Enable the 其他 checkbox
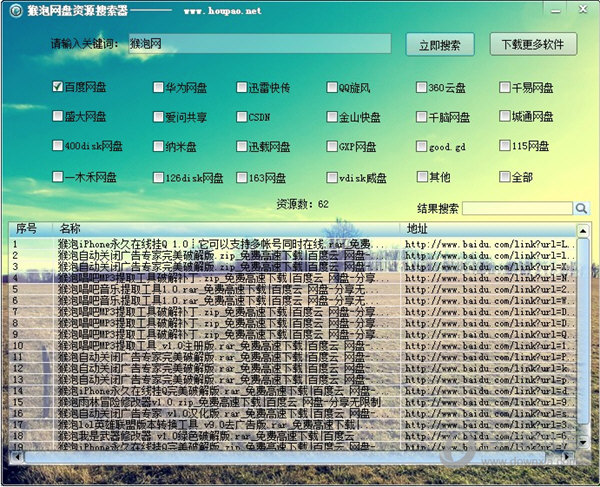This screenshot has width=600, height=487. click(422, 176)
